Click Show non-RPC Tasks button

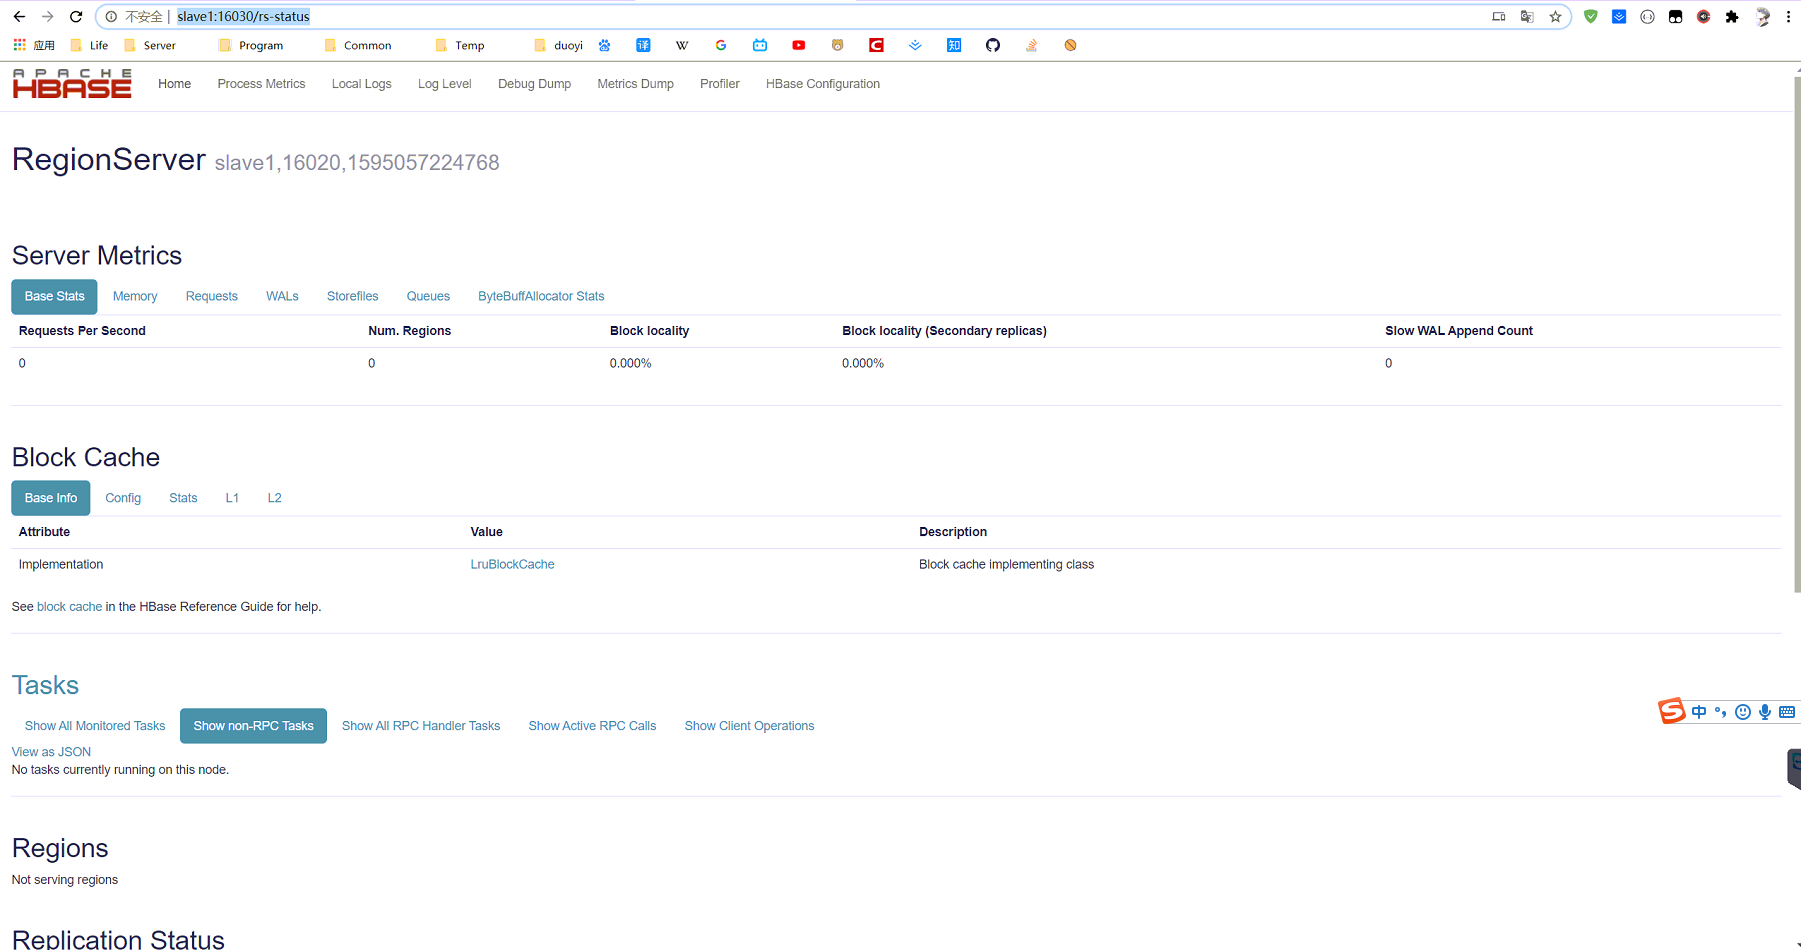coord(253,726)
